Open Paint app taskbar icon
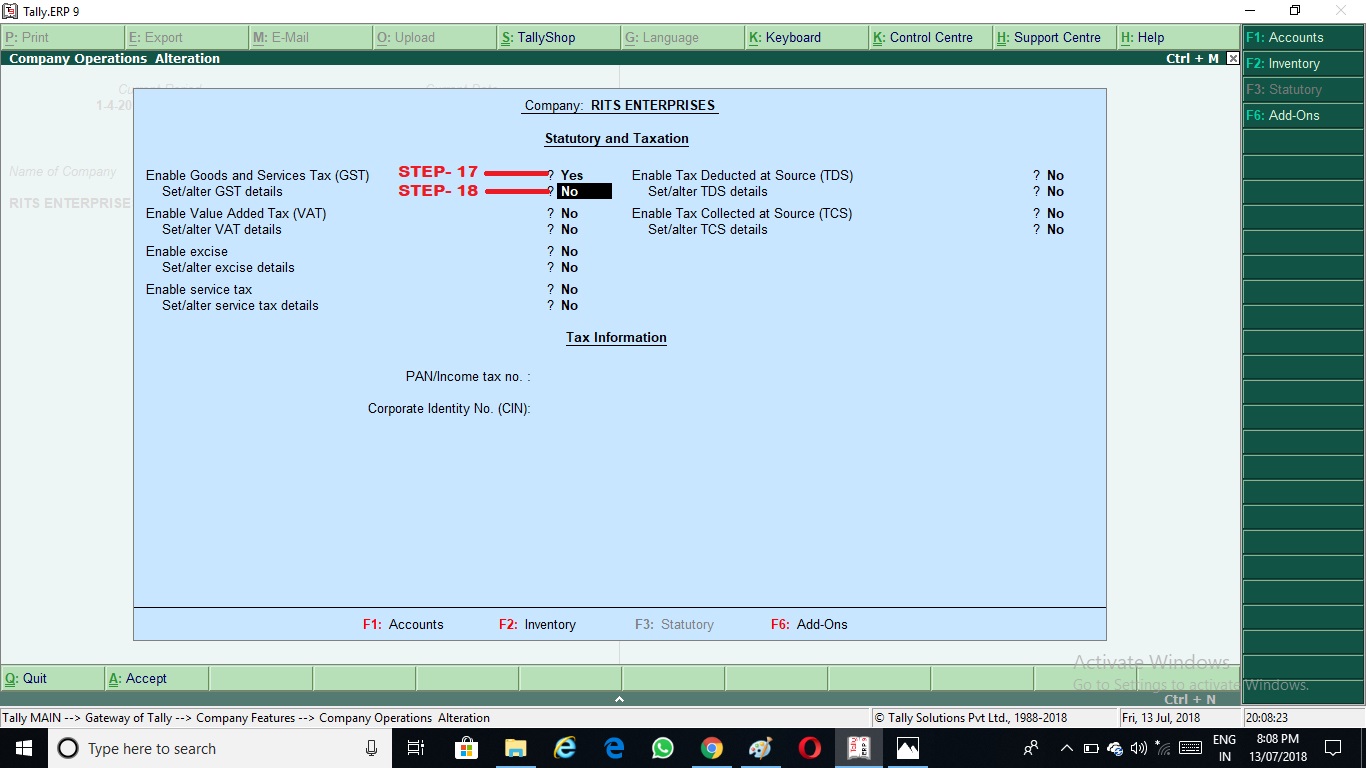The image size is (1366, 768). [x=761, y=748]
